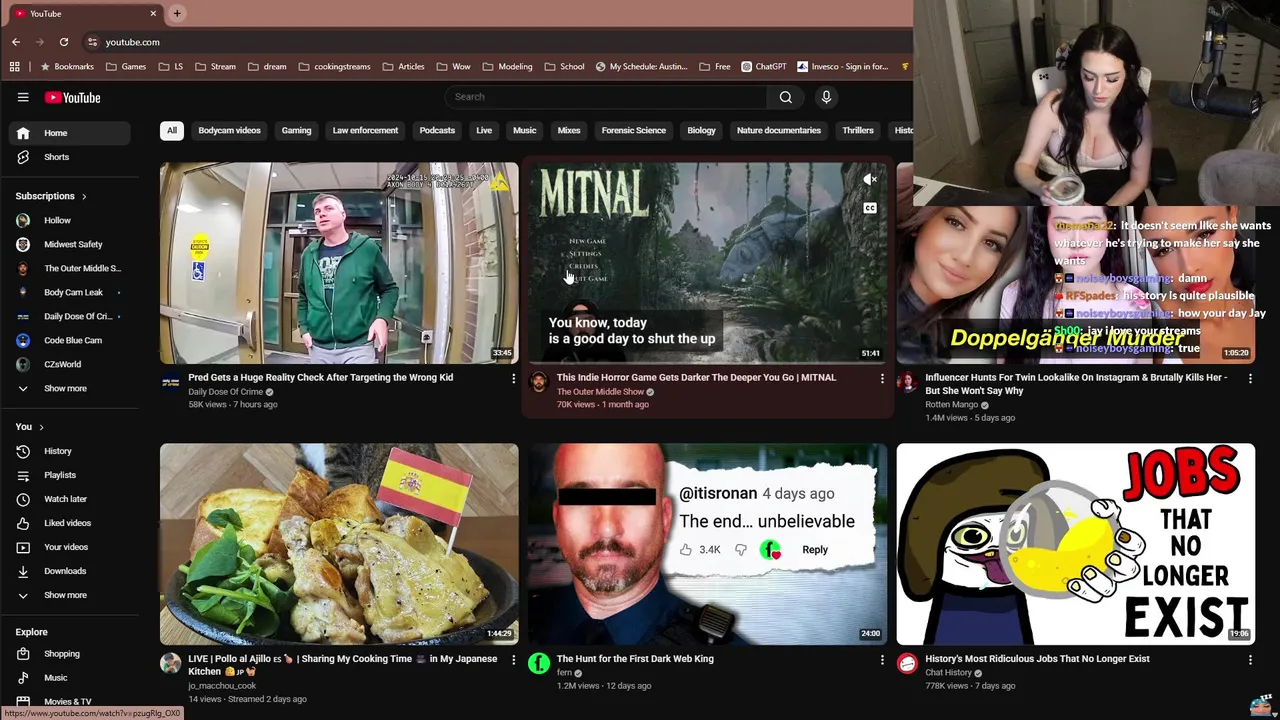Expand the You section arrow
The width and height of the screenshot is (1280, 720).
(41, 427)
